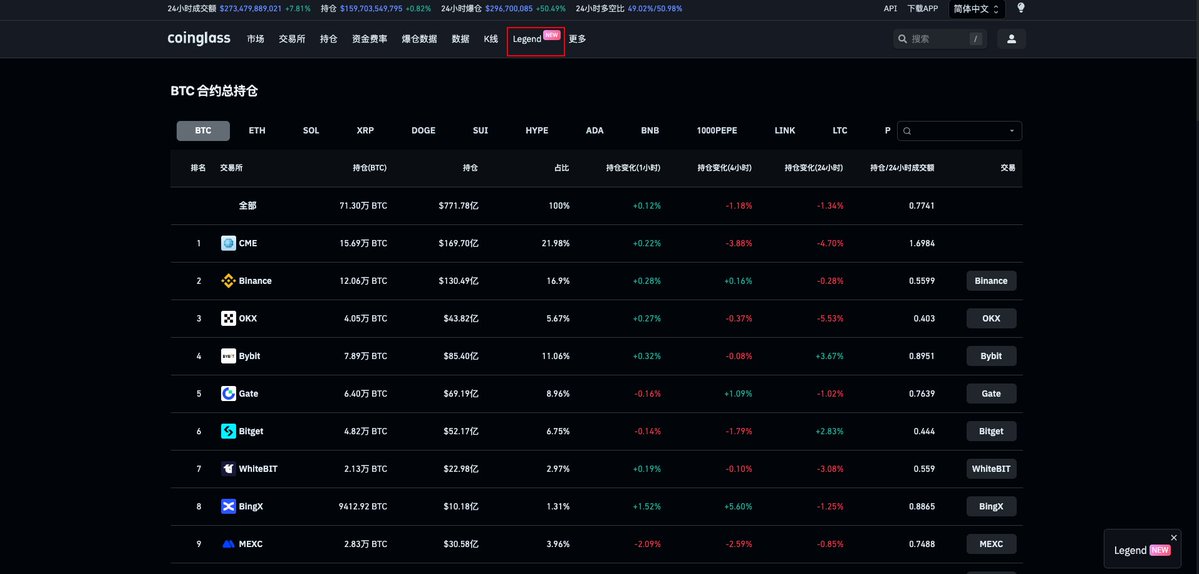Sort by 持仓变化(1小时) column header

point(633,167)
